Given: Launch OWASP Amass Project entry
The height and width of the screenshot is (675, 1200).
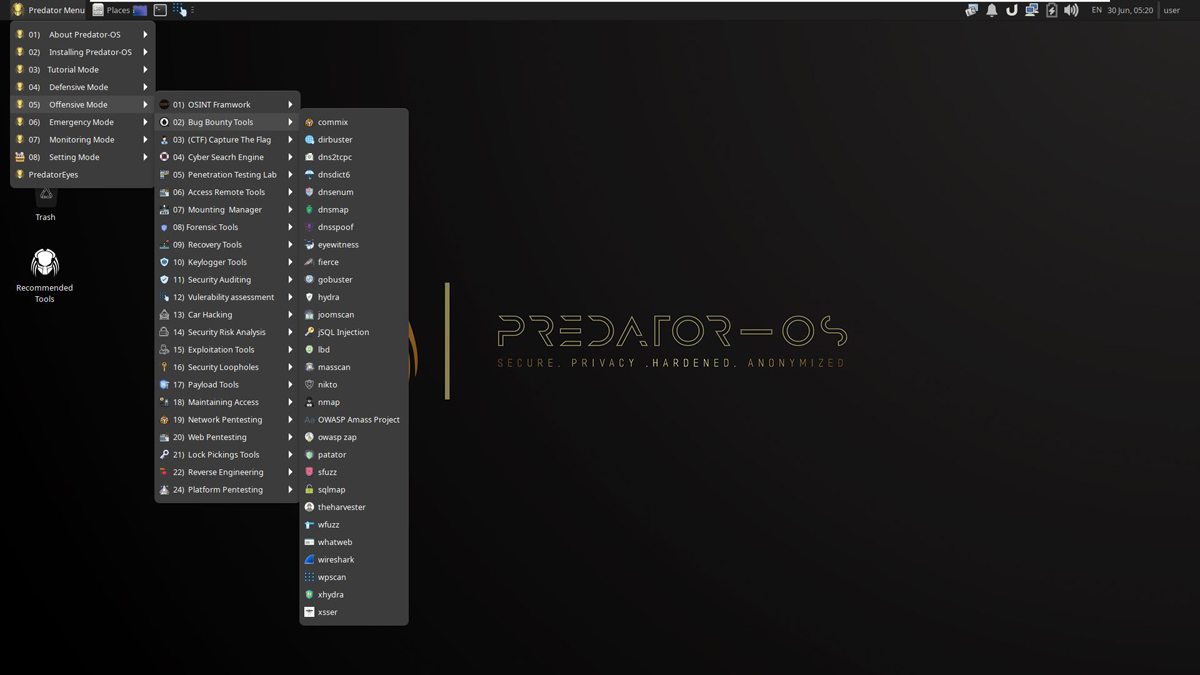Looking at the screenshot, I should pos(354,420).
